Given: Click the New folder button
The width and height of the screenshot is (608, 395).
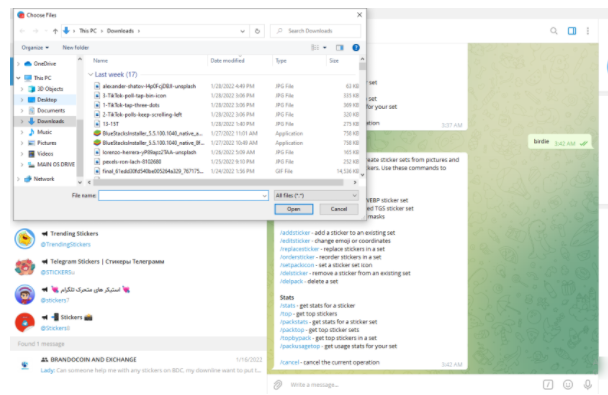Looking at the screenshot, I should [x=76, y=48].
